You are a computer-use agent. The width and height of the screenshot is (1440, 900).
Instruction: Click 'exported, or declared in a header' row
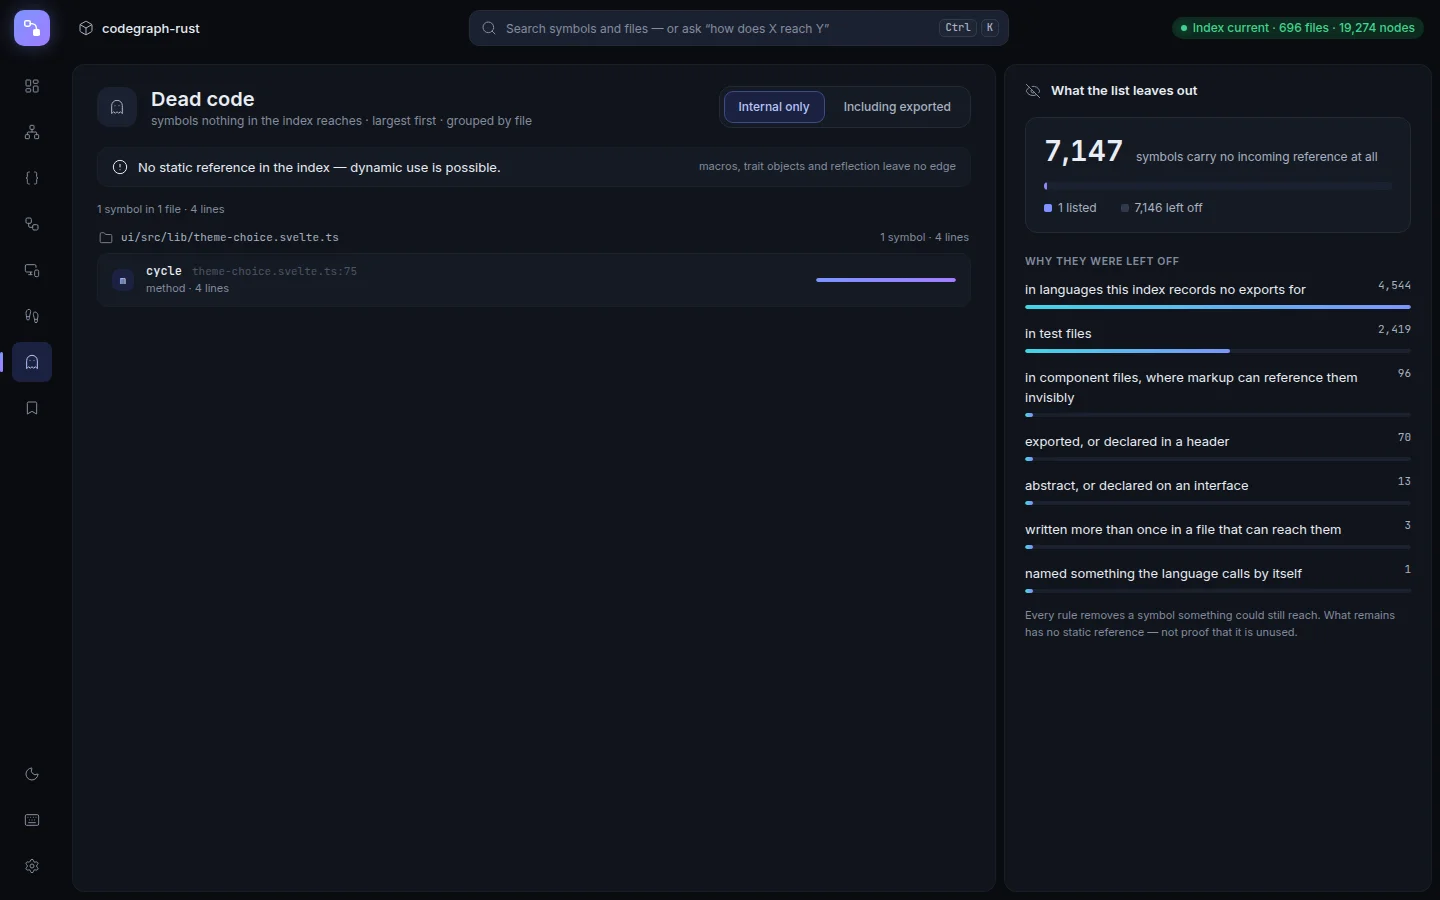(x=1218, y=447)
